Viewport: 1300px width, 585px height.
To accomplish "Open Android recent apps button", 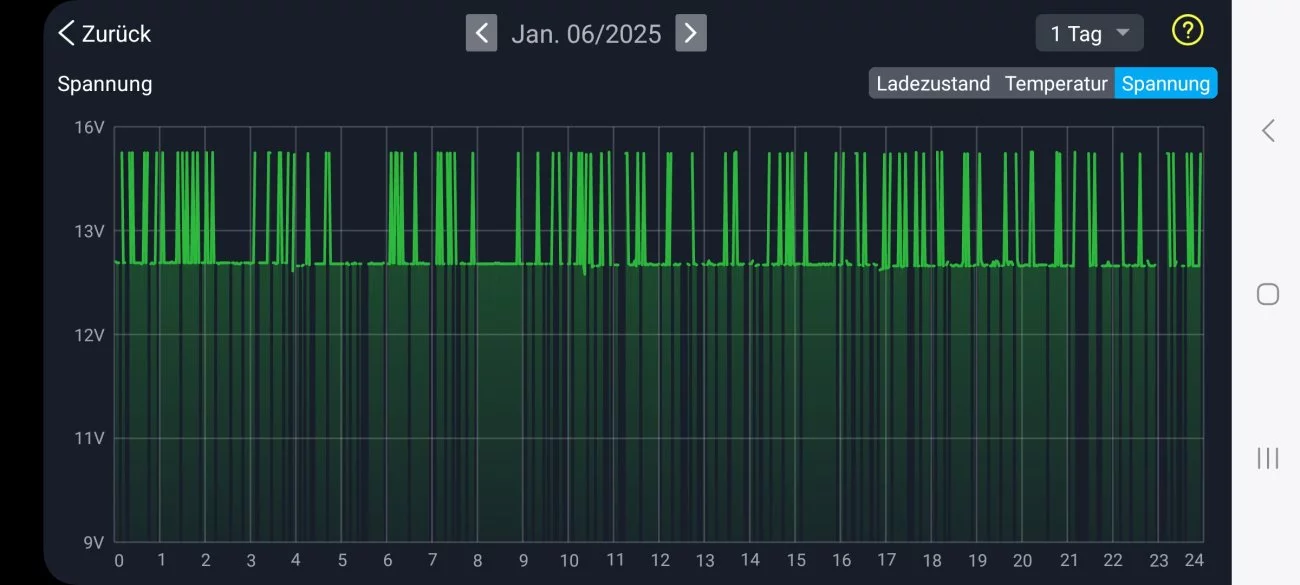I will 1268,458.
